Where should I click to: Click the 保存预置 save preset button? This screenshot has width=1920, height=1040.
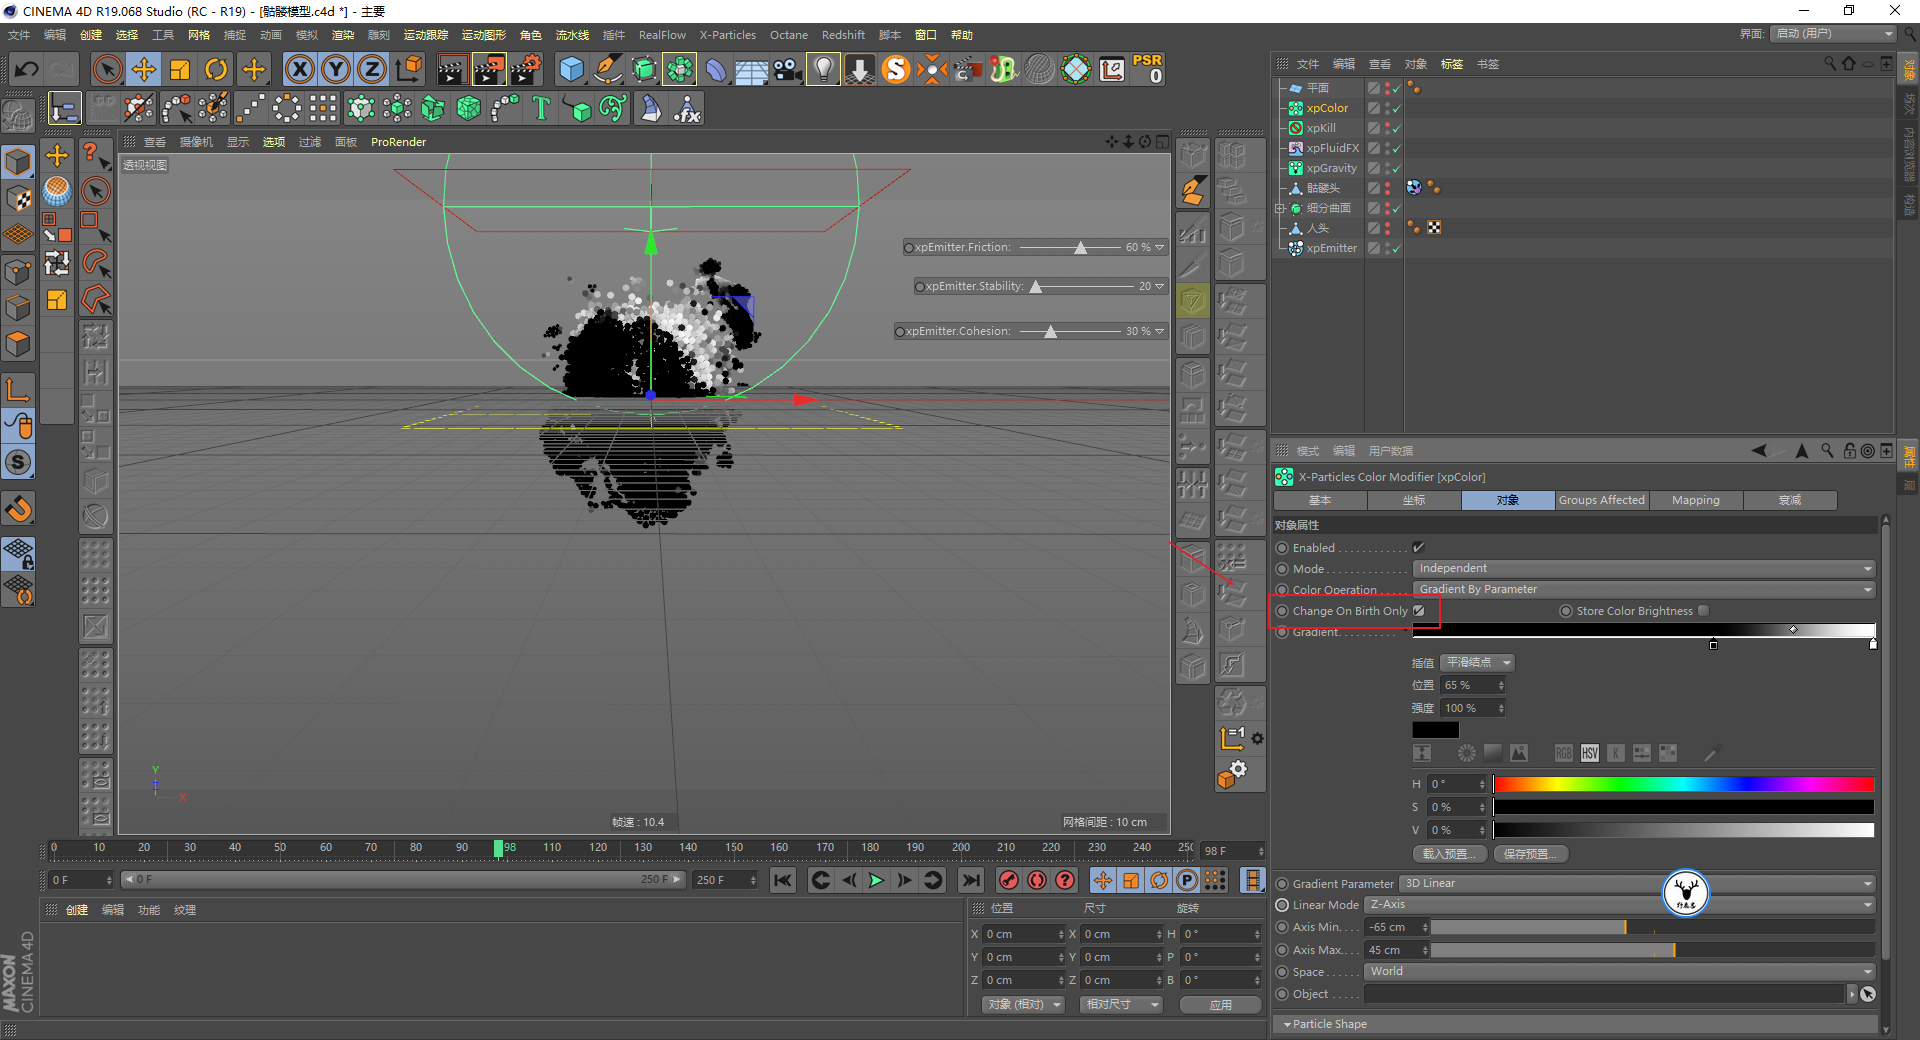click(1530, 854)
